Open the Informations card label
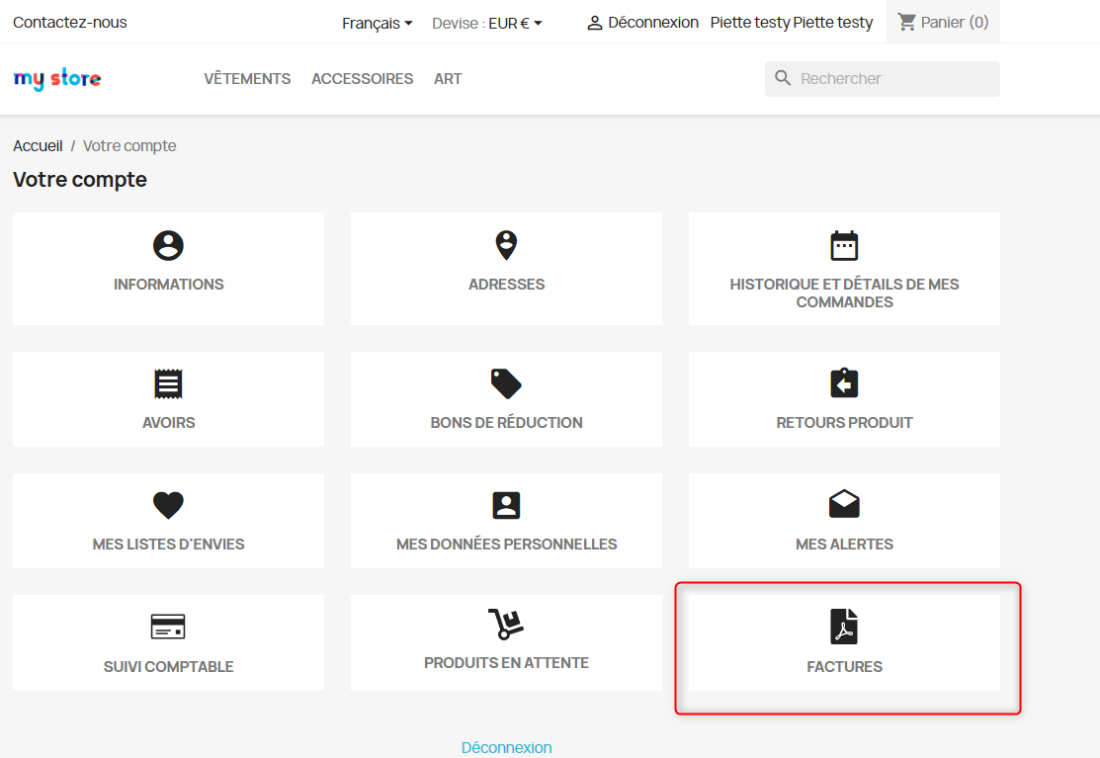The width and height of the screenshot is (1100, 758). (168, 284)
